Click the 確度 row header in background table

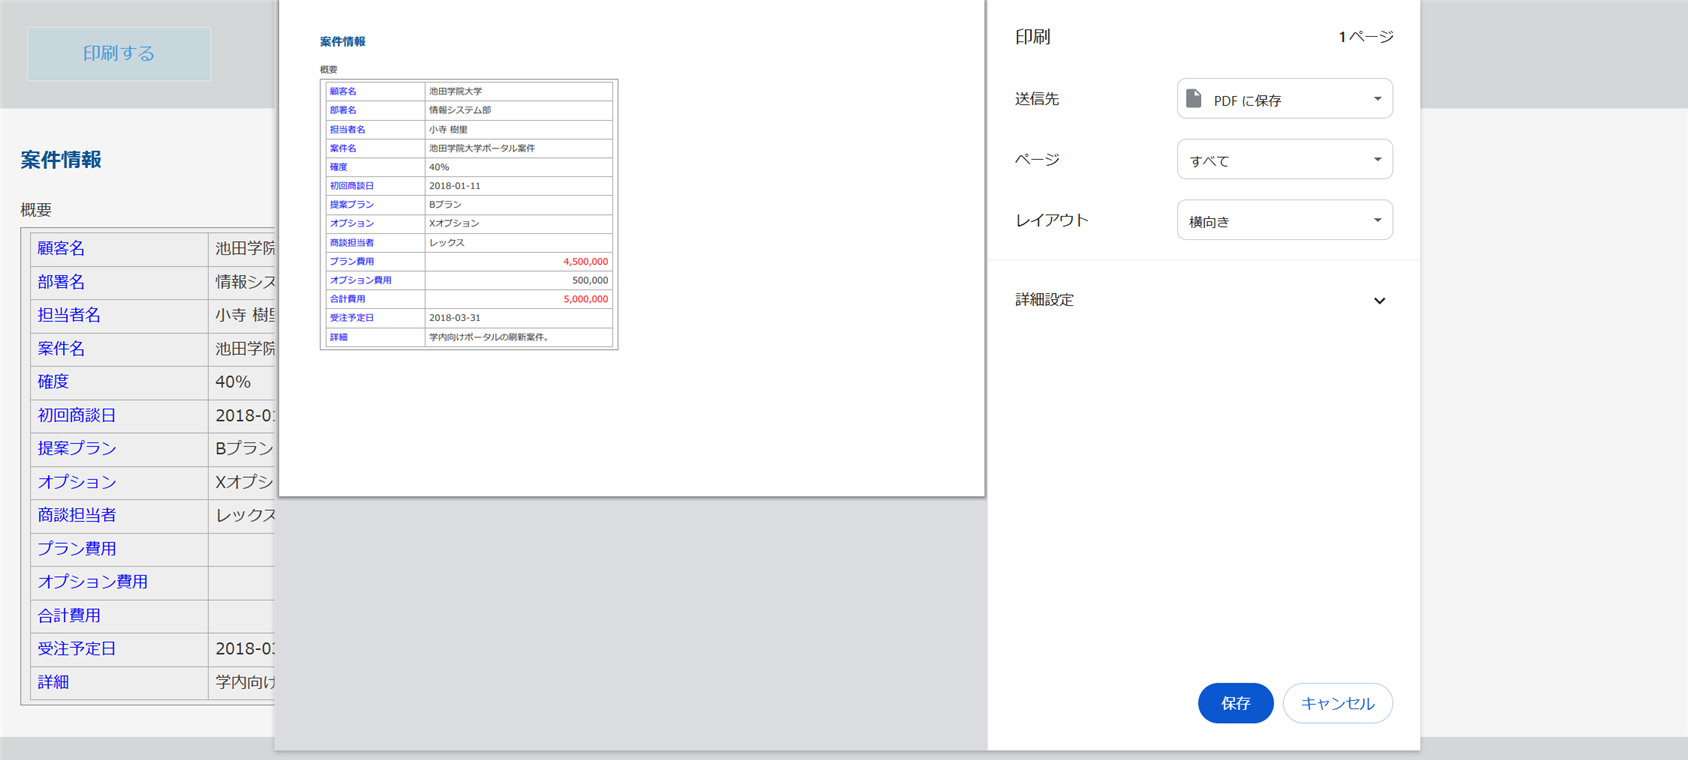click(x=53, y=382)
